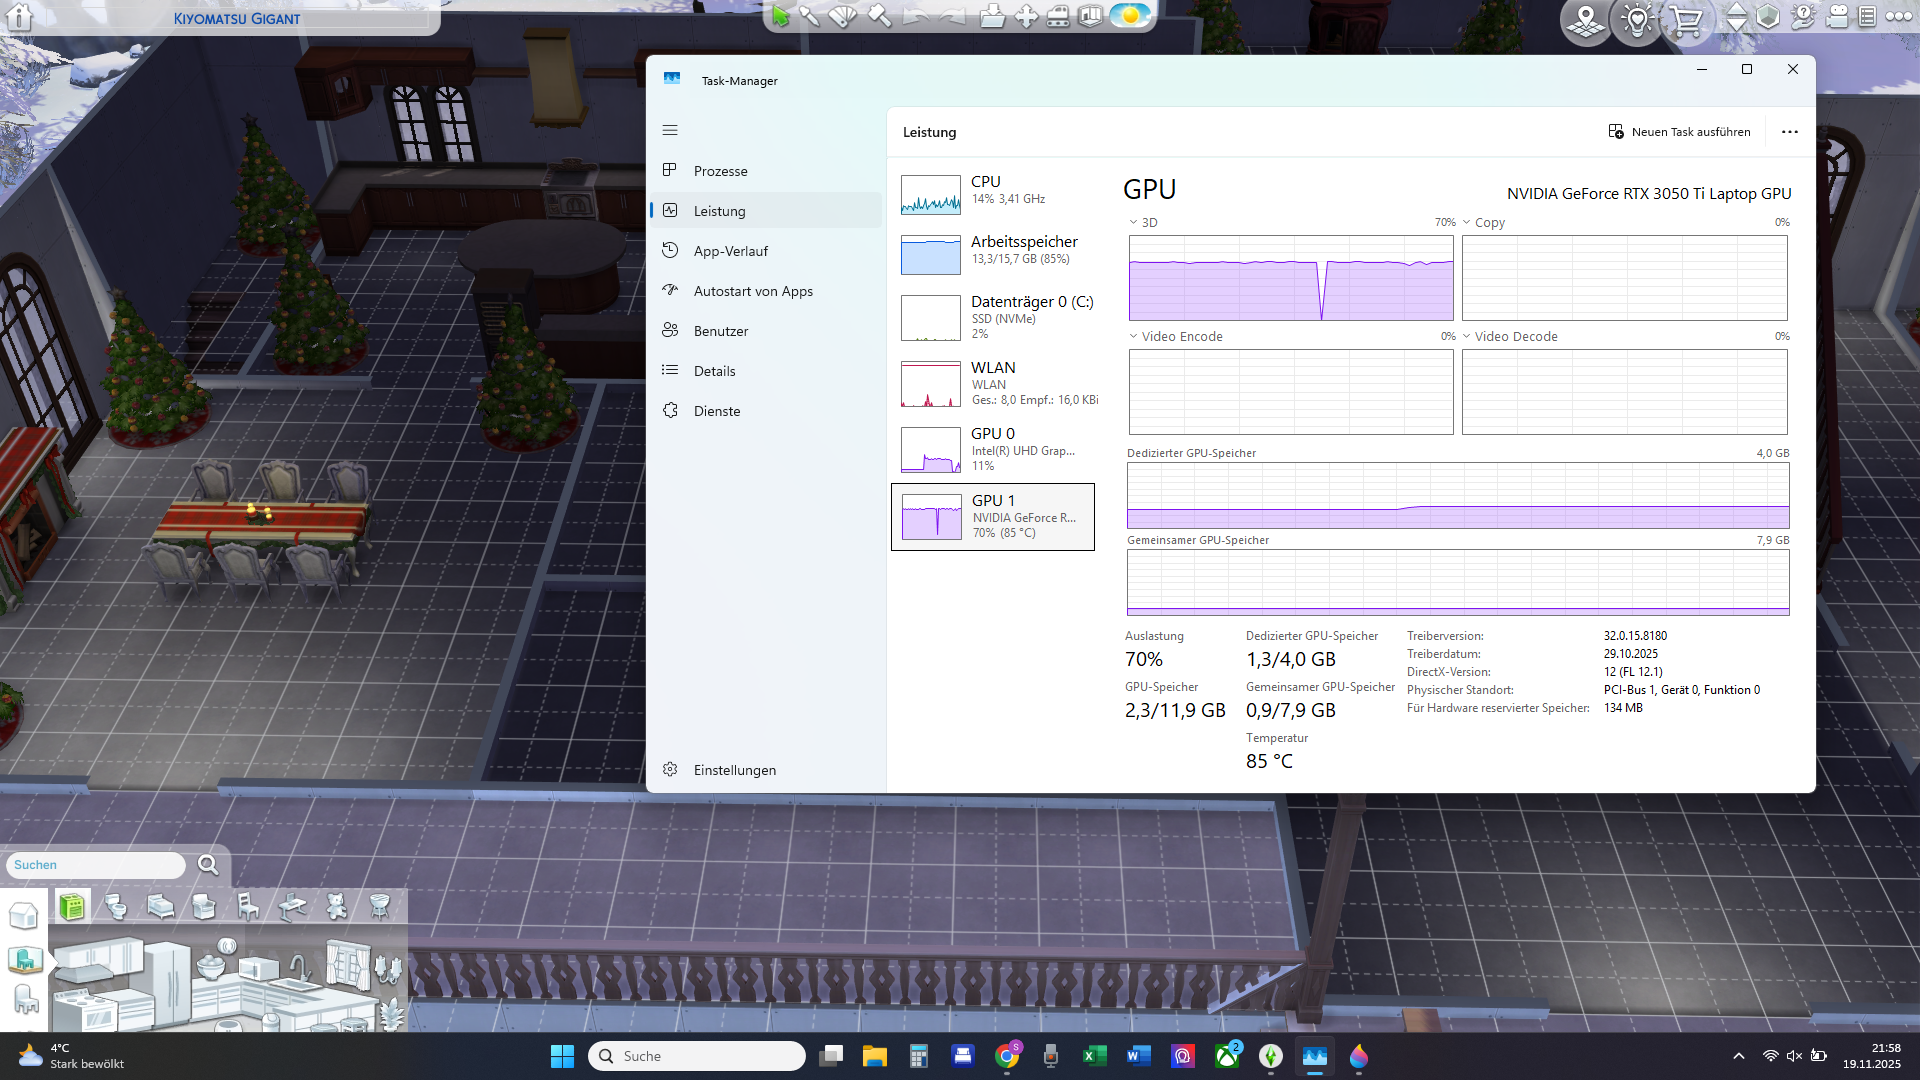Open the bathroom room category with toilet icon
The width and height of the screenshot is (1920, 1080).
click(116, 906)
